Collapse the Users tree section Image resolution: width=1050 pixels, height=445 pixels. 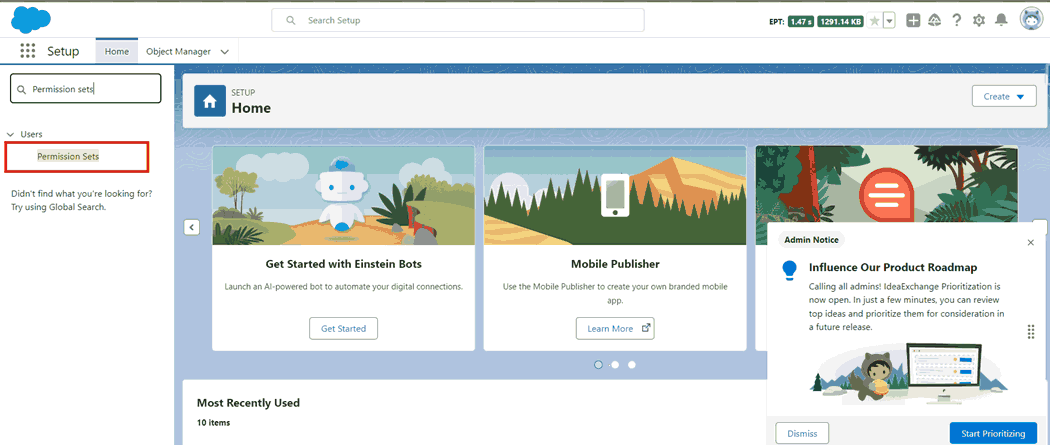(x=10, y=135)
